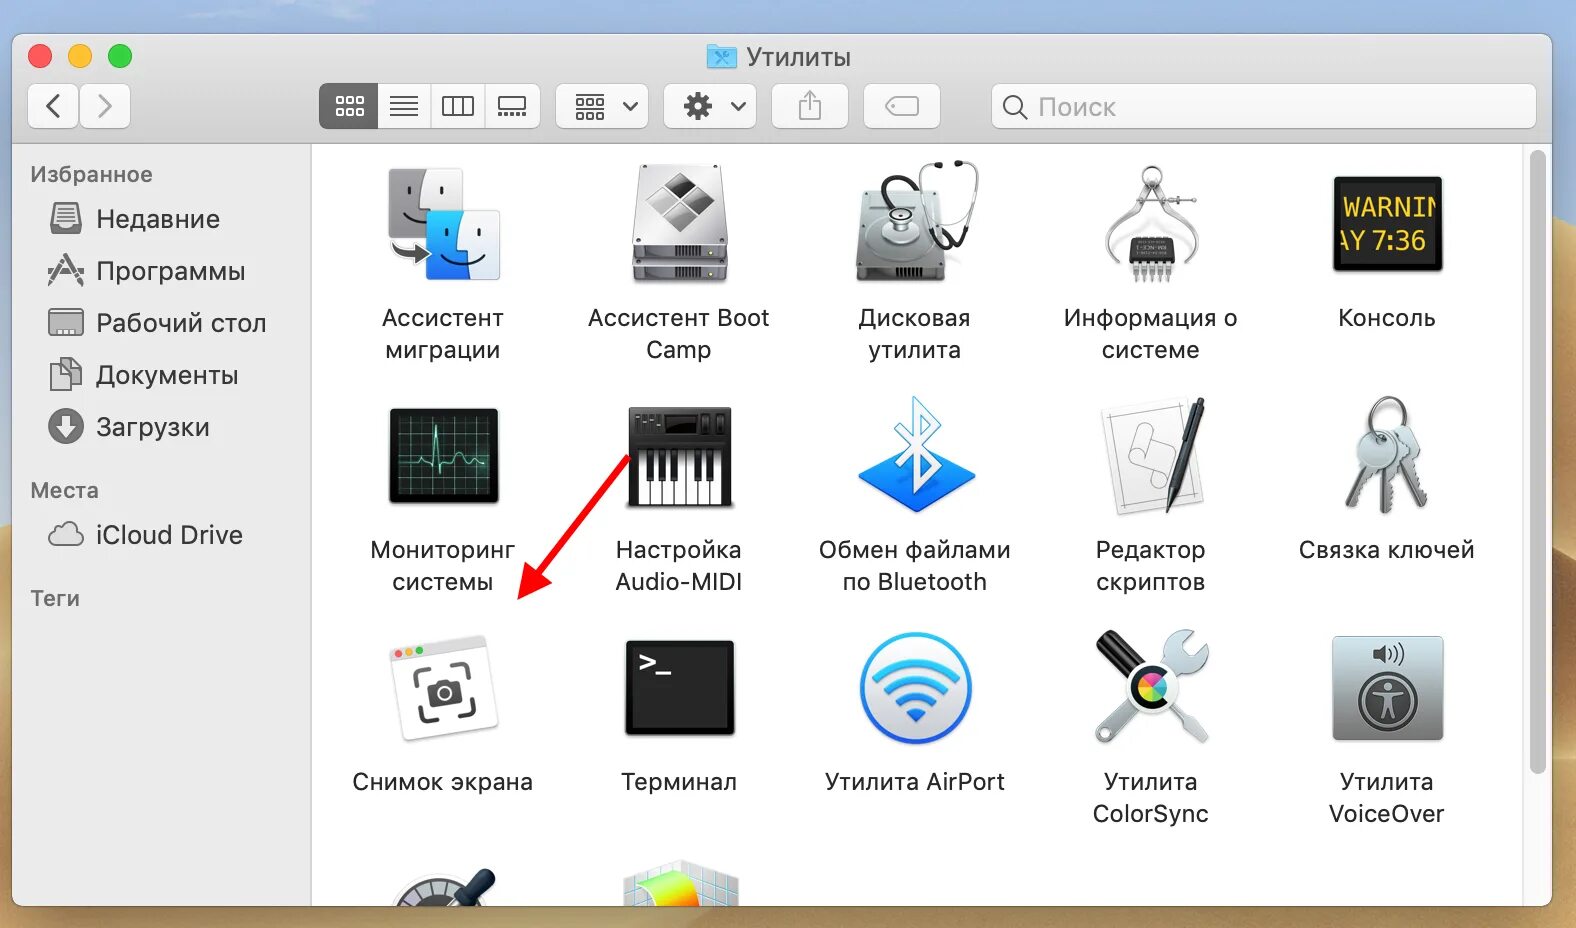Go back with the left chevron button
Viewport: 1576px width, 928px height.
coord(53,106)
